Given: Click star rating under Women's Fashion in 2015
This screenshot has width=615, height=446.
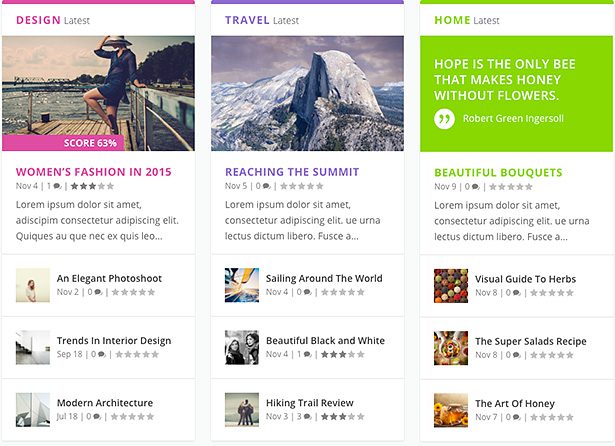Looking at the screenshot, I should [91, 186].
